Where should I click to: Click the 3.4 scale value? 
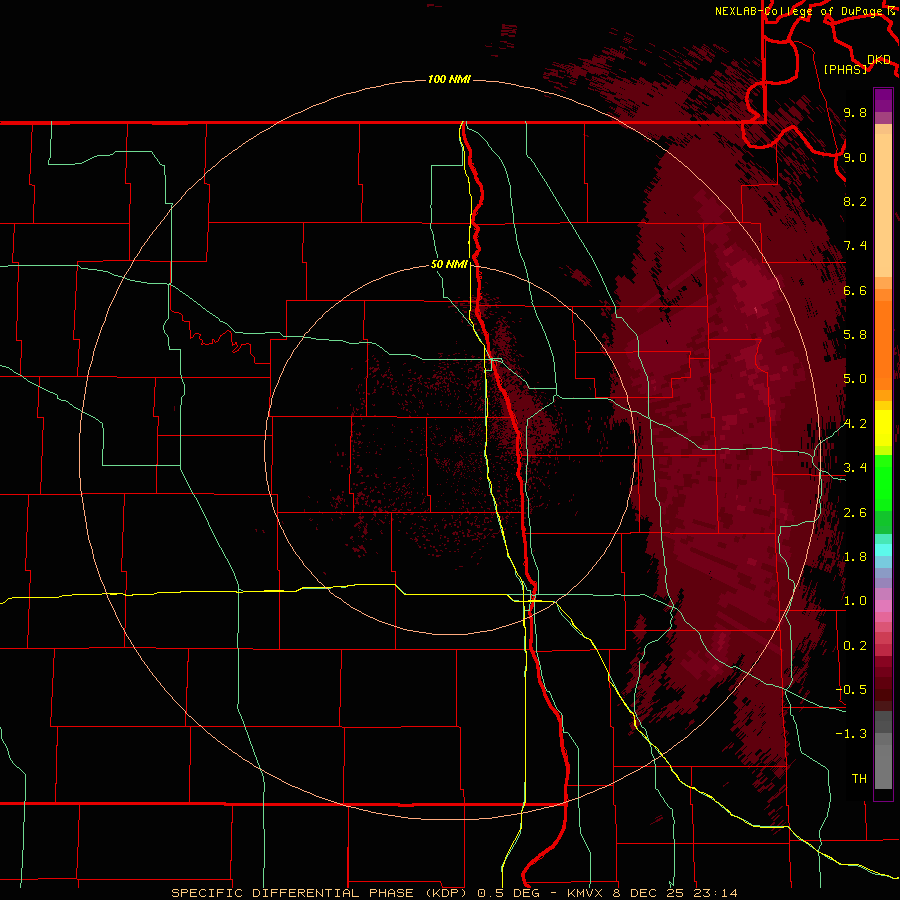point(855,468)
